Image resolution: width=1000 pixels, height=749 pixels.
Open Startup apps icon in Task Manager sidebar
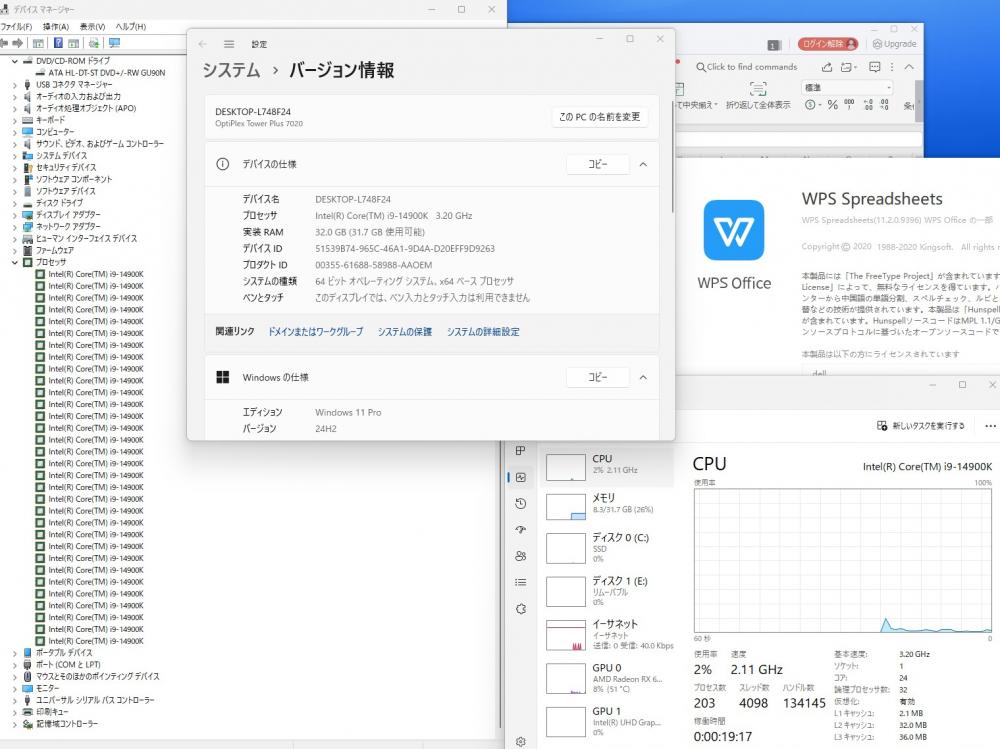pos(521,530)
